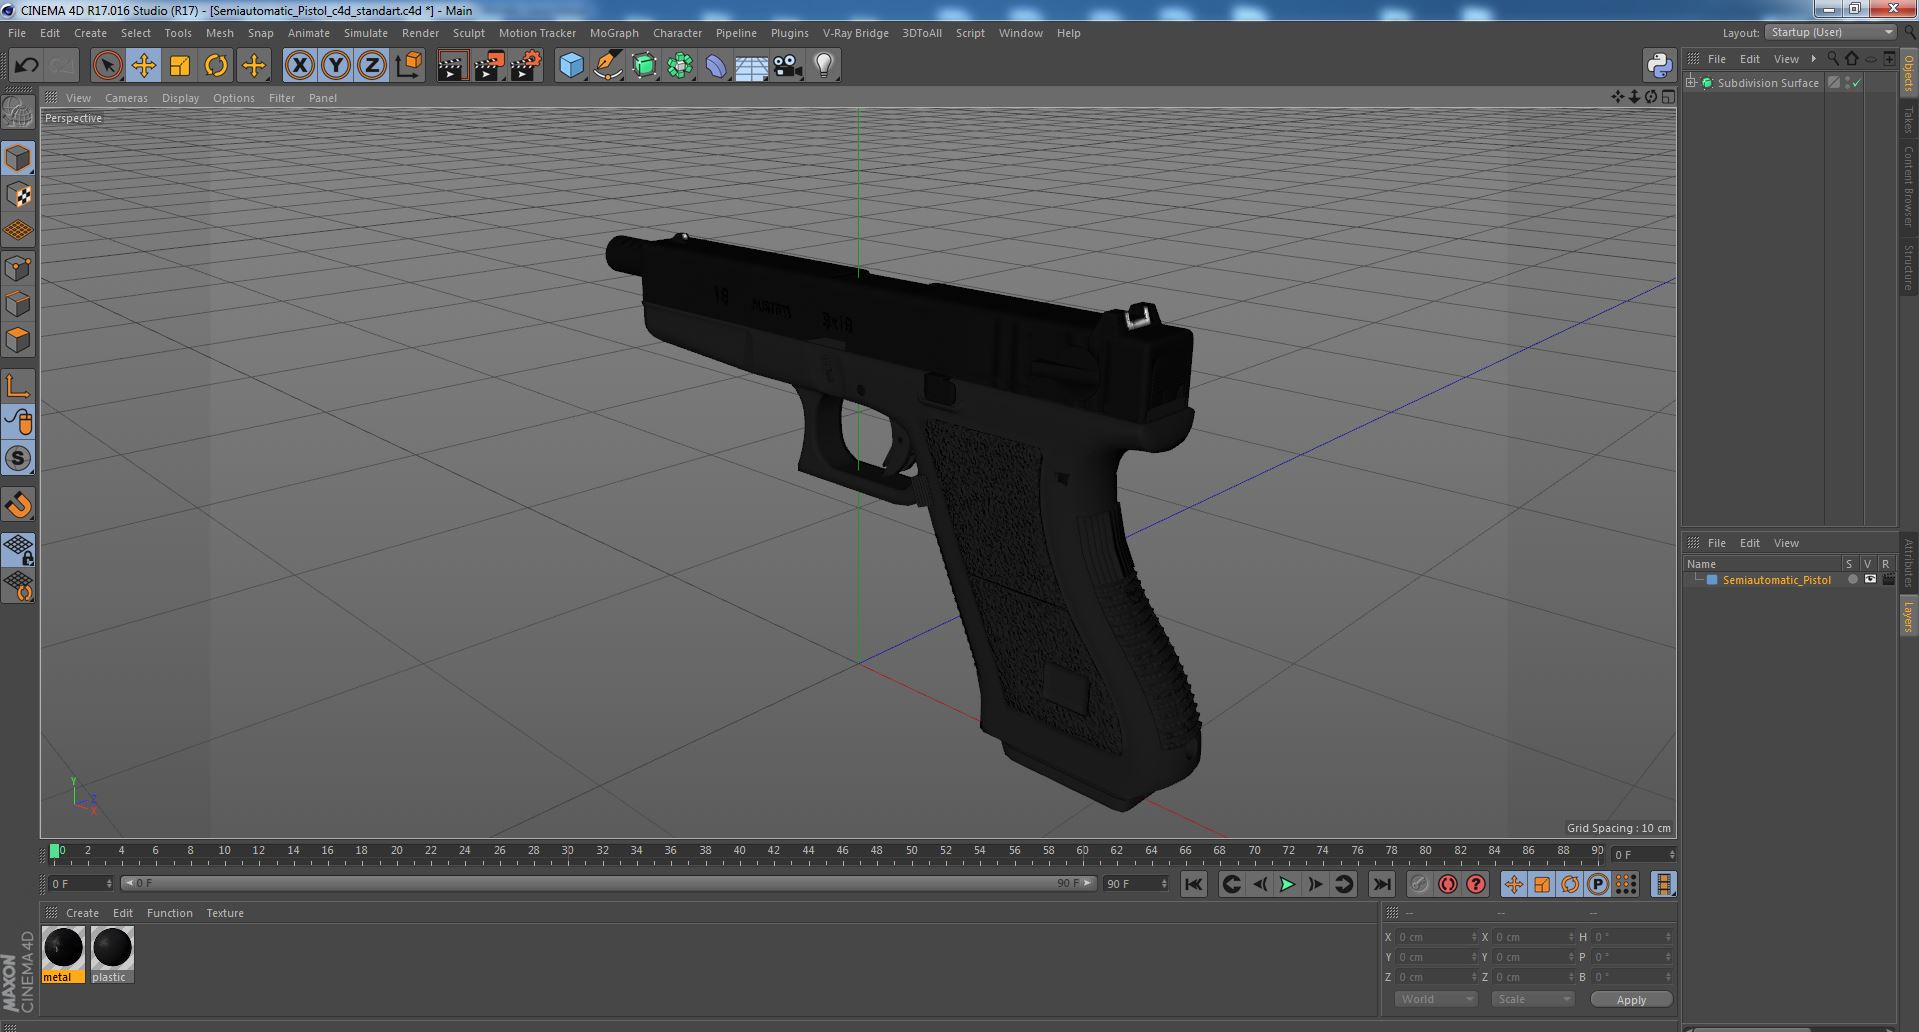The height and width of the screenshot is (1032, 1919).
Task: Switch to Texture mode
Action: click(x=18, y=194)
